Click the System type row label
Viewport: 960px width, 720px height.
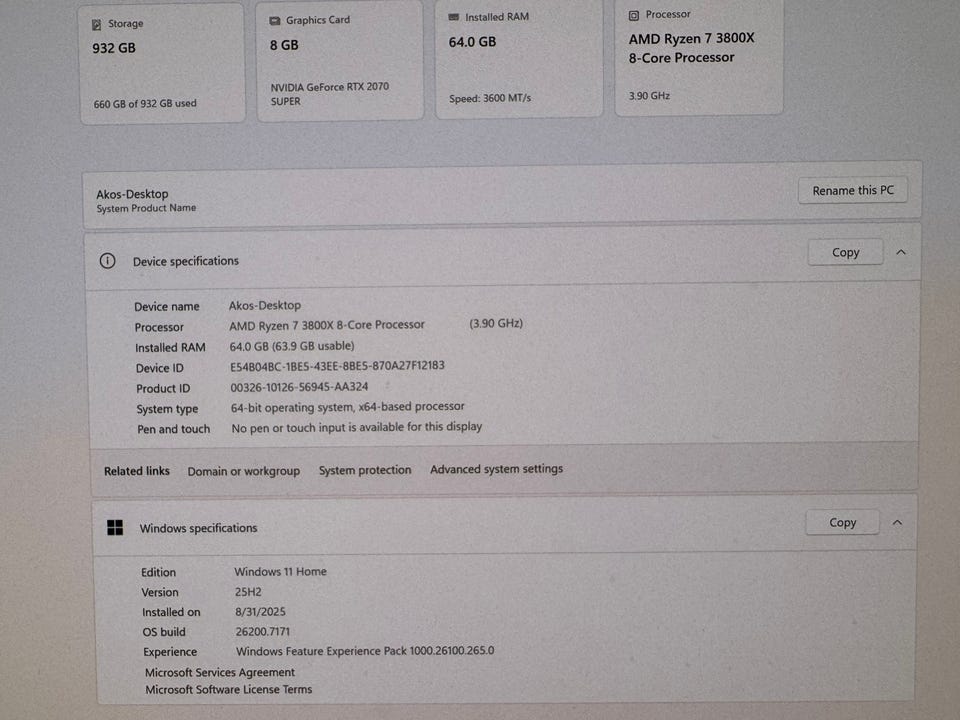(x=167, y=409)
